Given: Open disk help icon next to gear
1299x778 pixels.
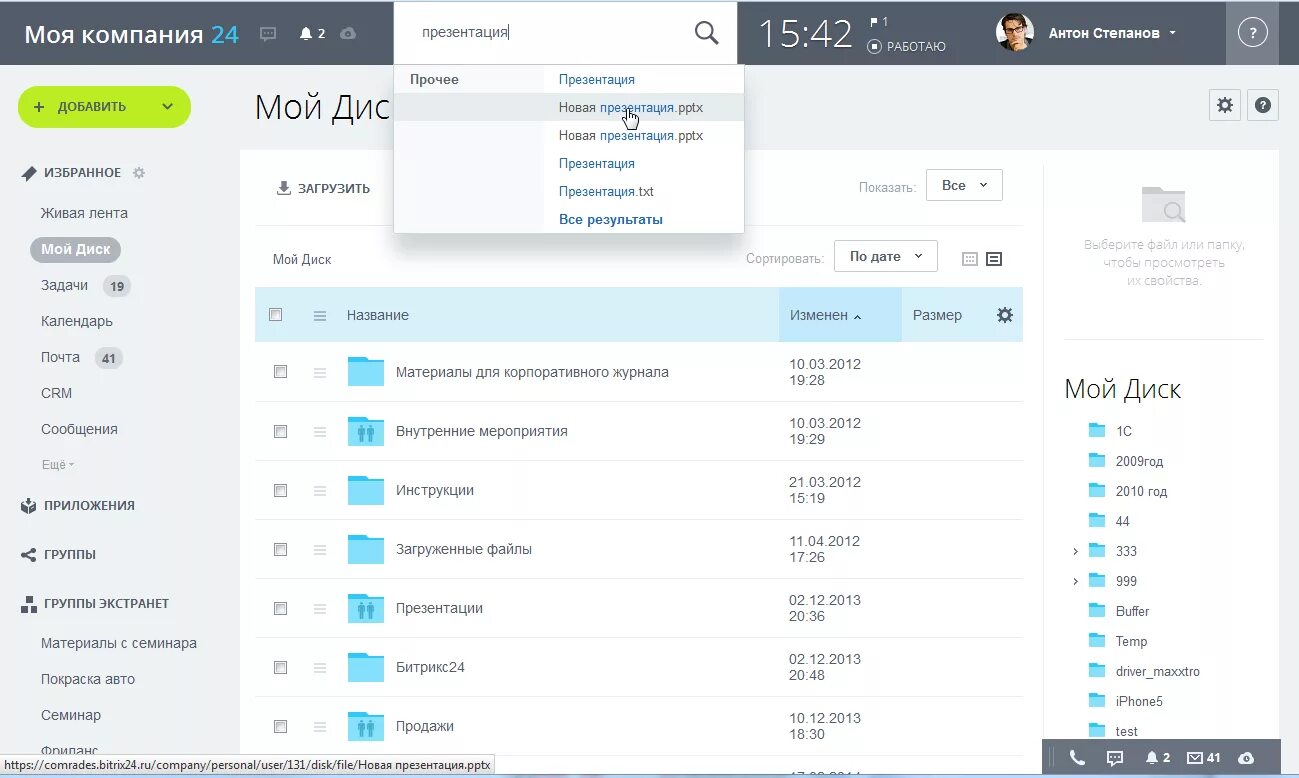Looking at the screenshot, I should click(1263, 105).
